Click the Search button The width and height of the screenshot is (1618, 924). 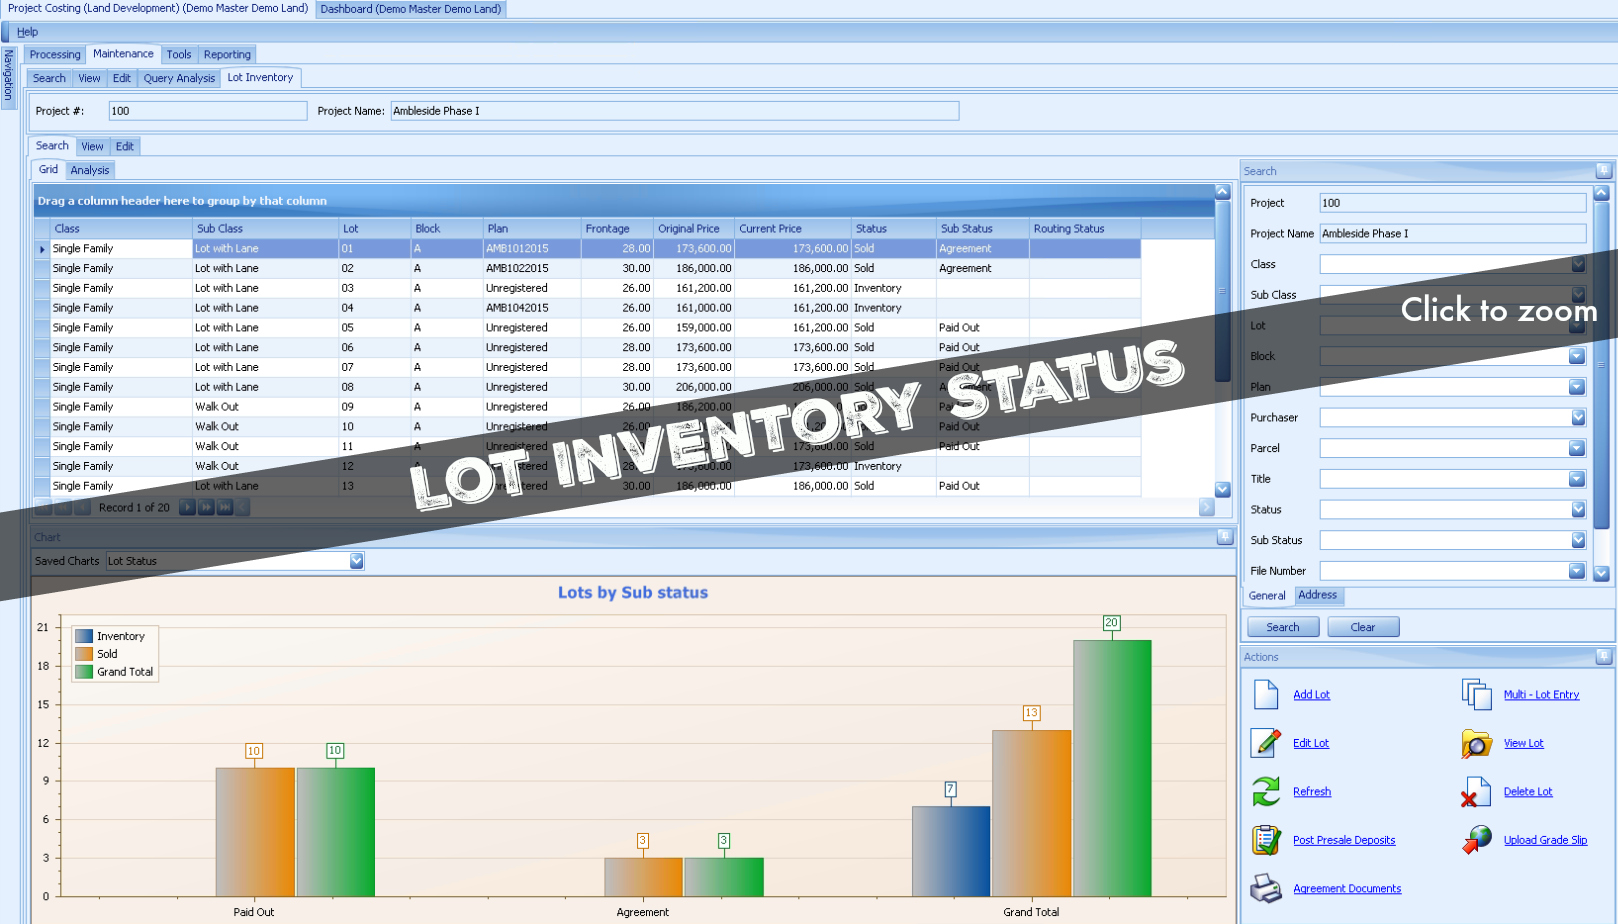pyautogui.click(x=1282, y=626)
